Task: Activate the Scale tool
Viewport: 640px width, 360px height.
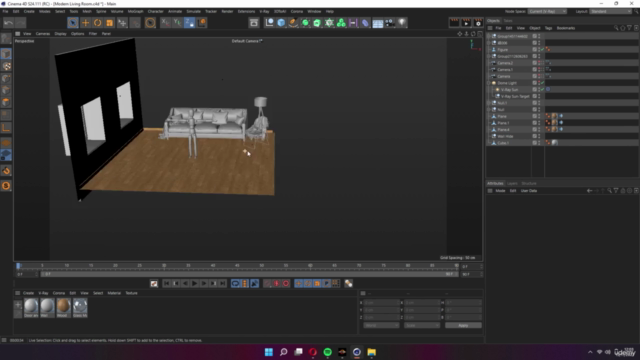Action: 109,23
